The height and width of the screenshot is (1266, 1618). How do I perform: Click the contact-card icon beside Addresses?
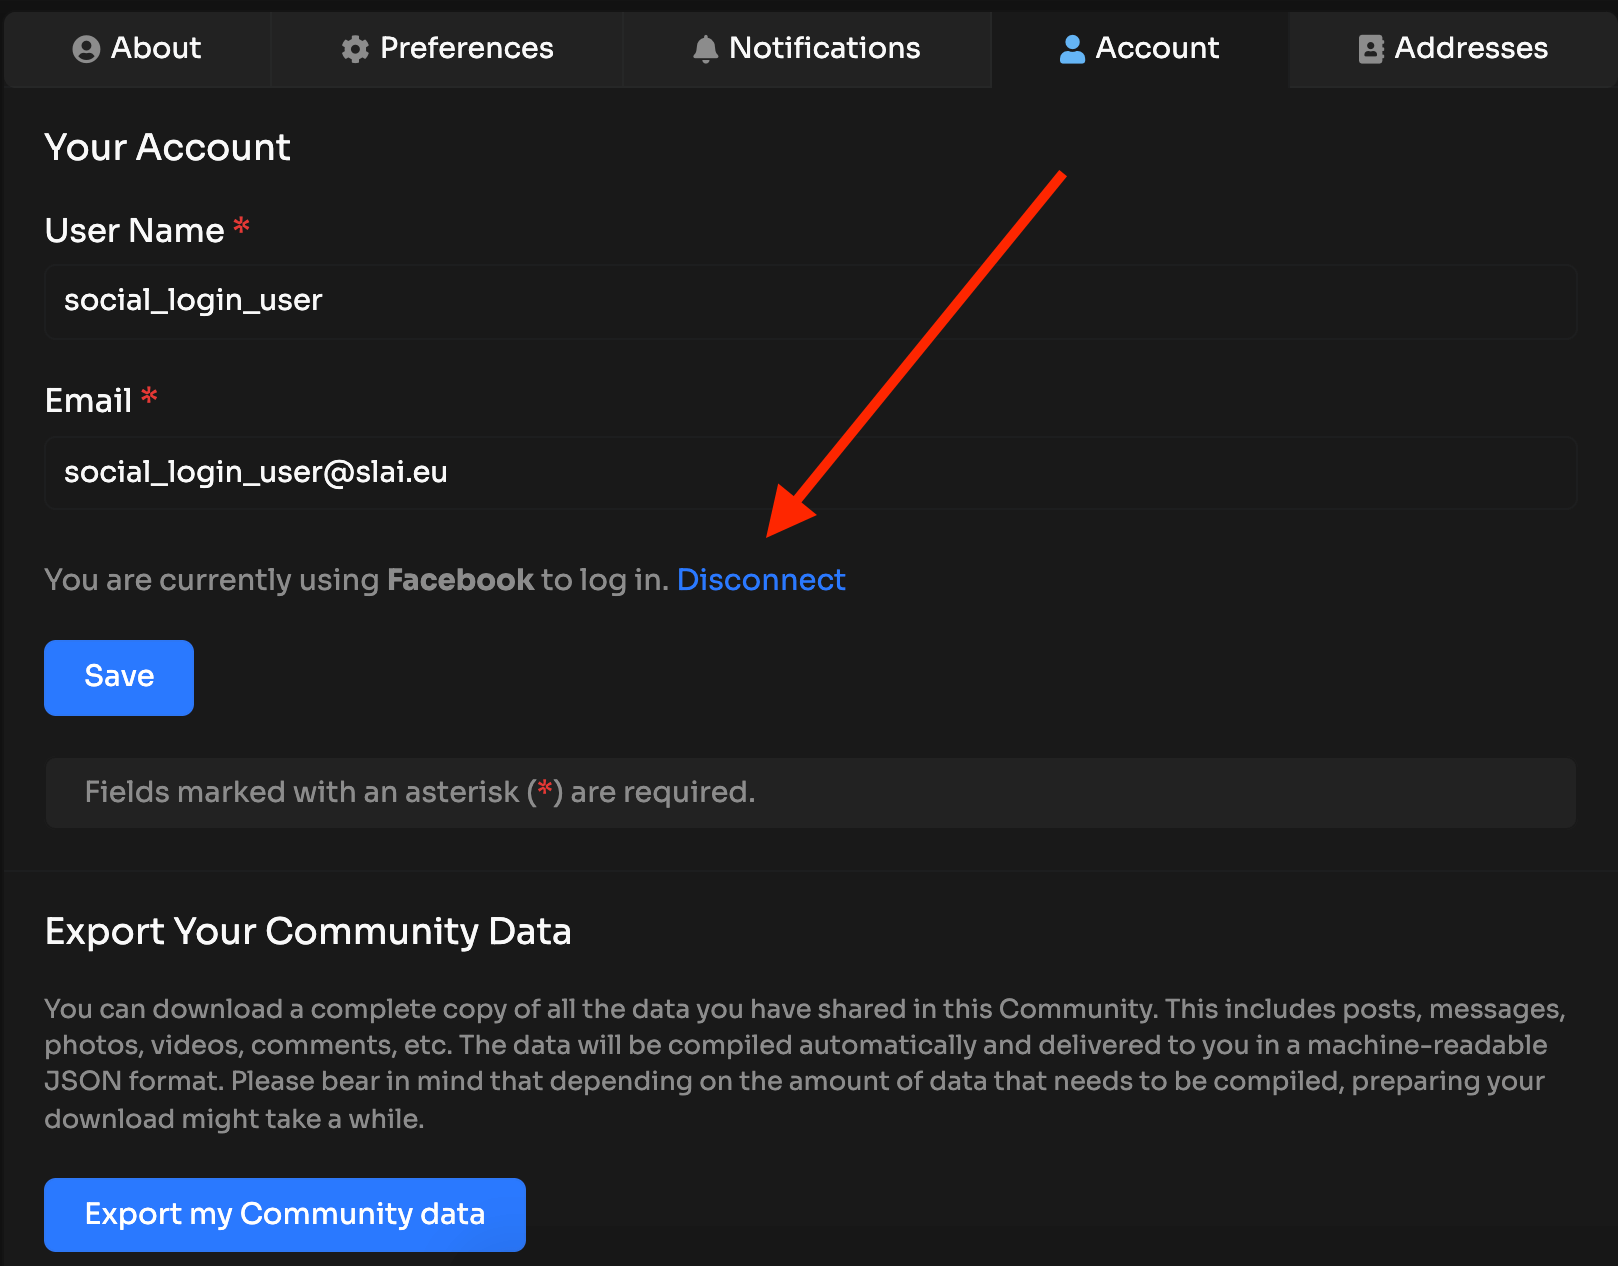(x=1369, y=48)
